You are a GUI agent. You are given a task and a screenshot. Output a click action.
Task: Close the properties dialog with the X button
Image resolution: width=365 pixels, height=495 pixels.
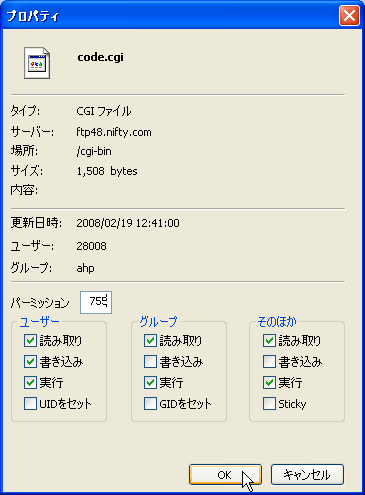pos(349,15)
